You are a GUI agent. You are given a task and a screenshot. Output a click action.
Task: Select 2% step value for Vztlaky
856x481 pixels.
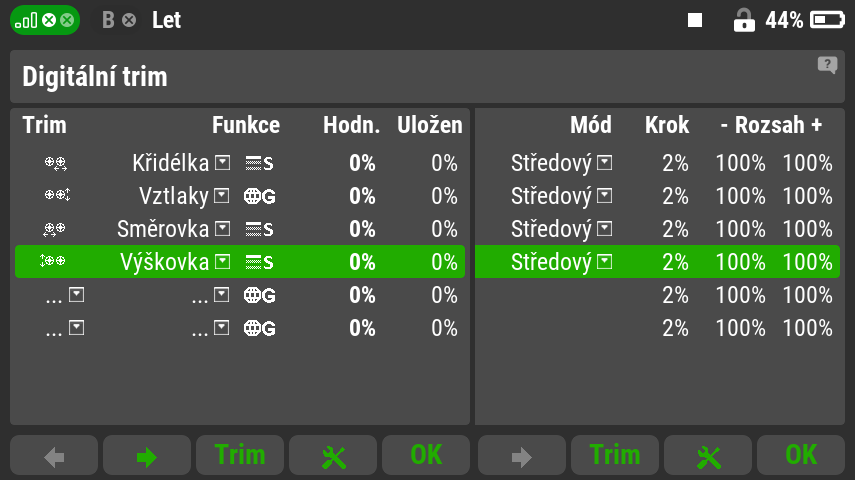[675, 196]
